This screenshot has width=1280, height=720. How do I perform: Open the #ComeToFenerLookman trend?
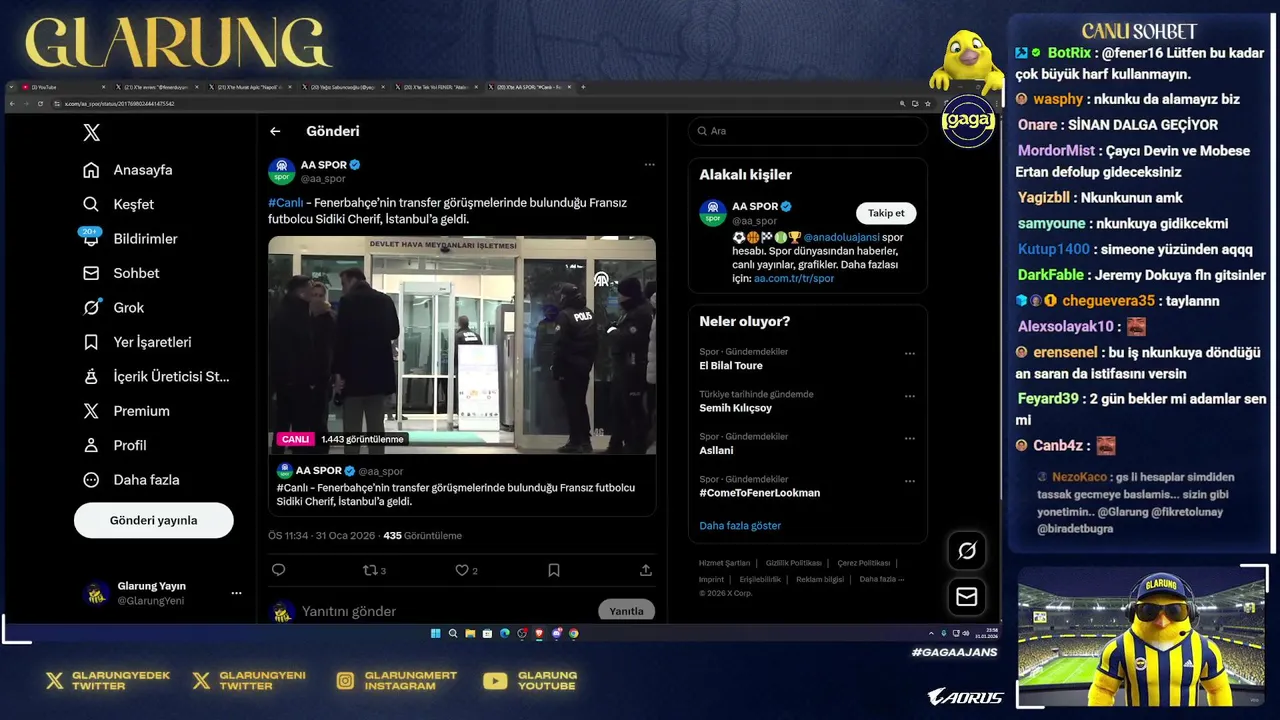click(760, 493)
